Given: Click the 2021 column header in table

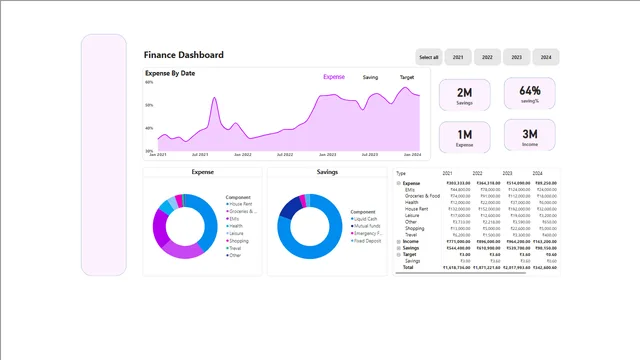Looking at the screenshot, I should click(447, 173).
